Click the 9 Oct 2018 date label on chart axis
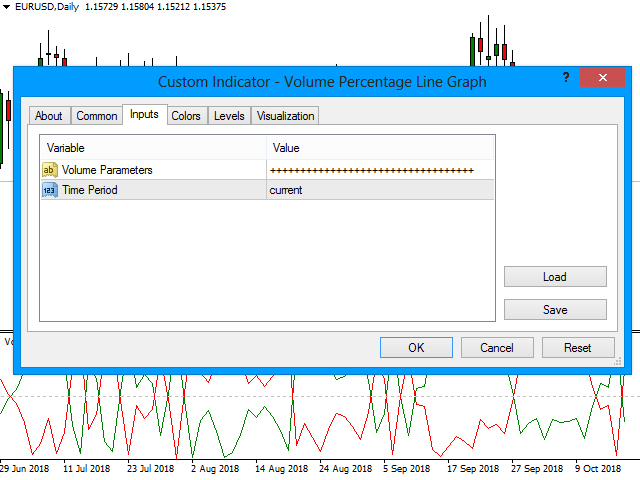640x480 pixels. [x=598, y=469]
